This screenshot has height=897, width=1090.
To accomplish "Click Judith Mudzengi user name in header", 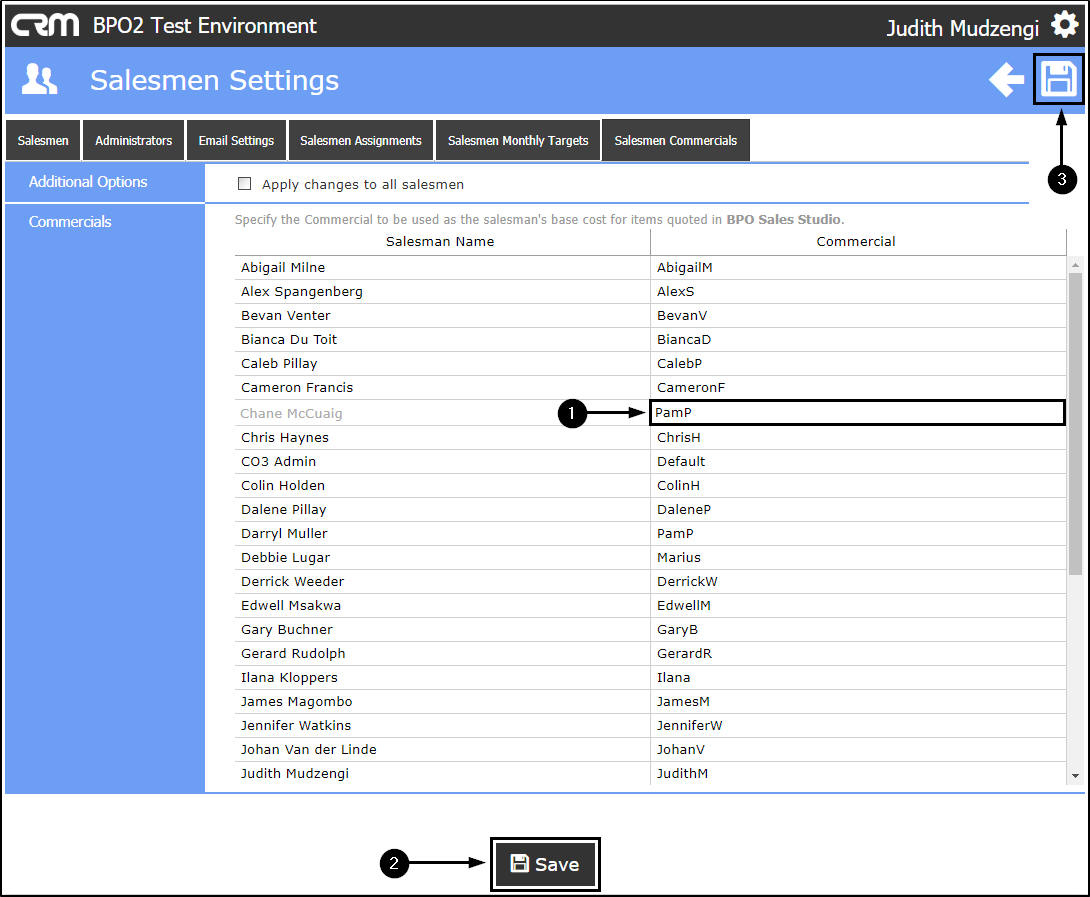I will 962,28.
